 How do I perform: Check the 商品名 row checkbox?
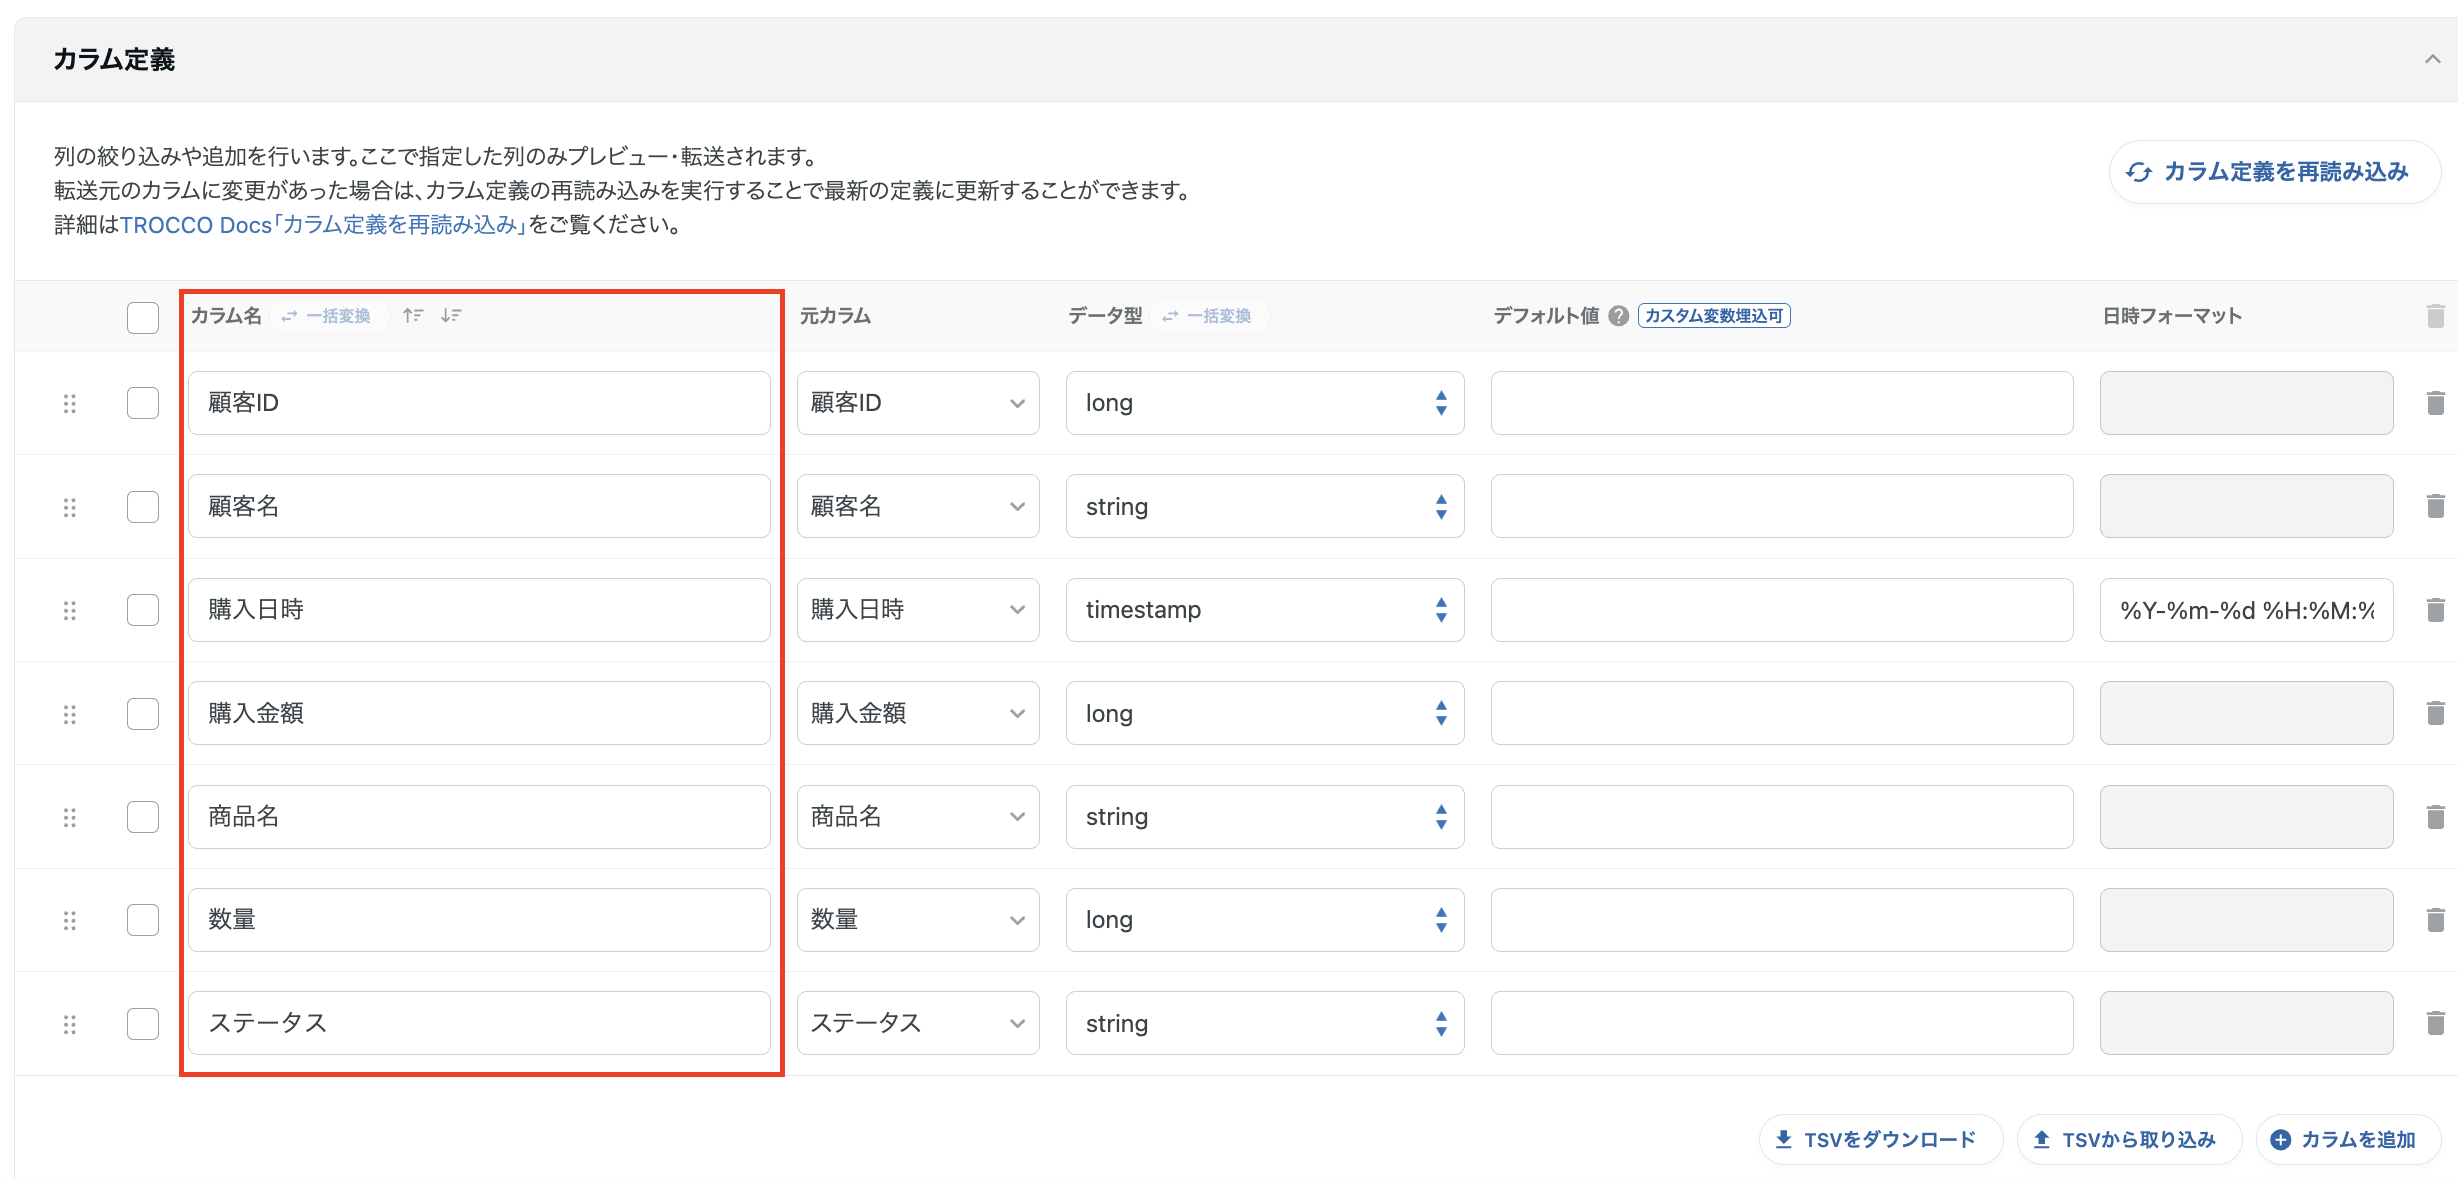pyautogui.click(x=143, y=817)
